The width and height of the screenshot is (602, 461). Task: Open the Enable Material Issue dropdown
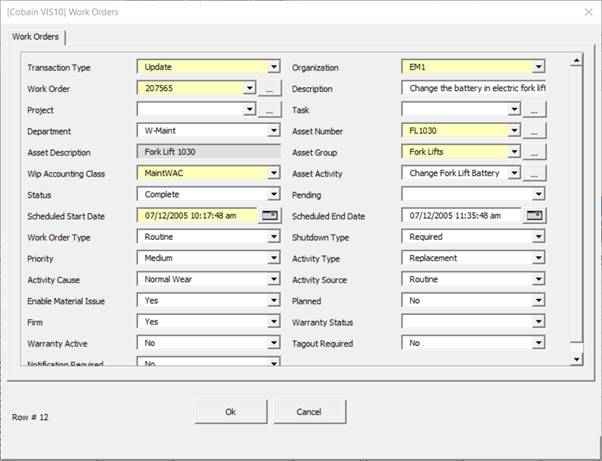pos(274,300)
